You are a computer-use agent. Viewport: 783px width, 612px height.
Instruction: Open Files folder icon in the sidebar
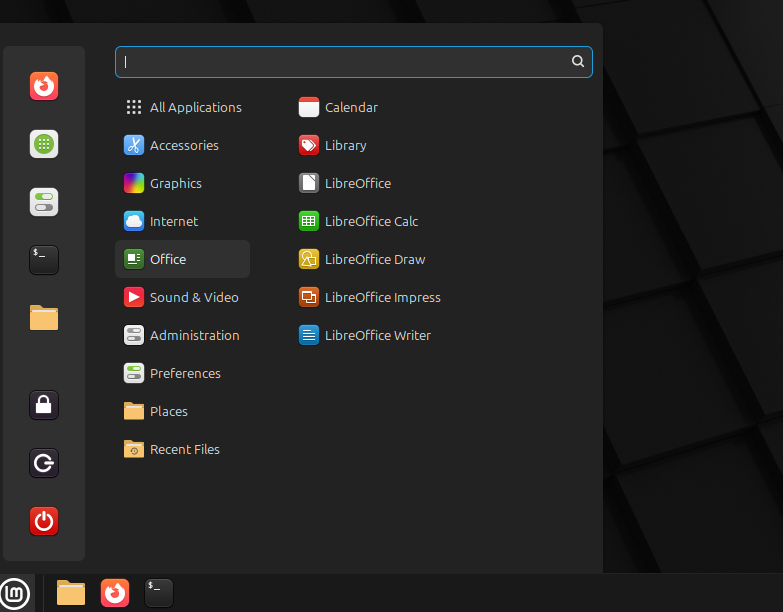pos(44,318)
